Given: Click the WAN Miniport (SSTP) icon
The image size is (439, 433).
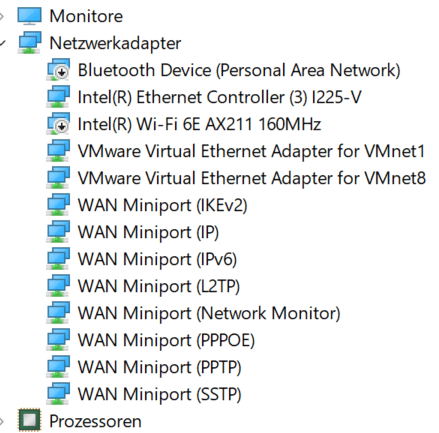Looking at the screenshot, I should pos(58,394).
